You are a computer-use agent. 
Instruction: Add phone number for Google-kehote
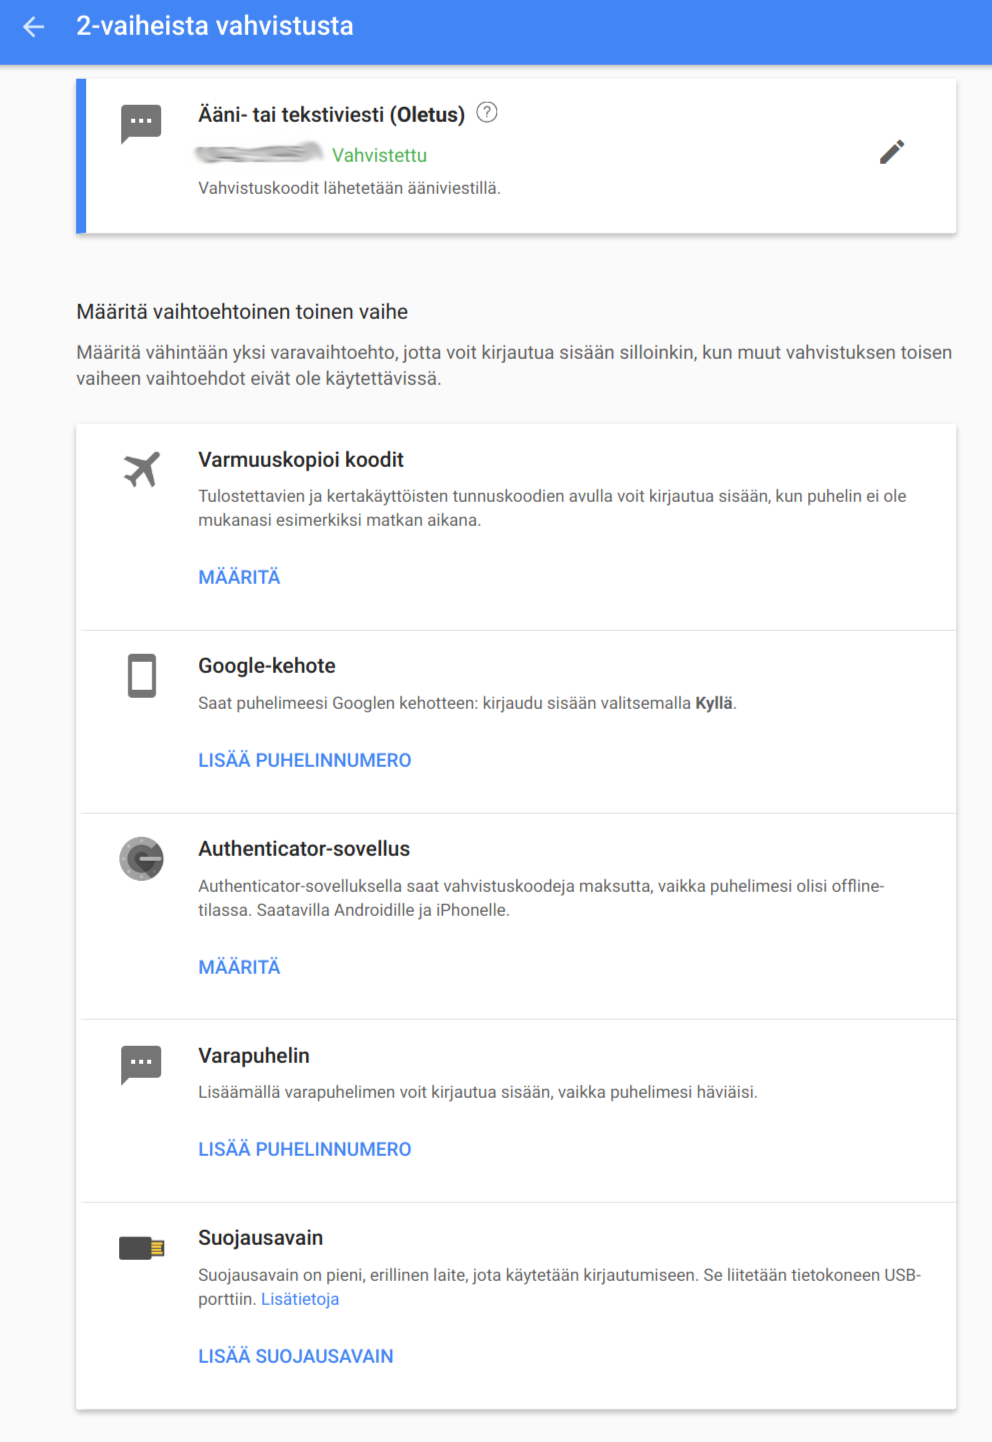pyautogui.click(x=305, y=760)
